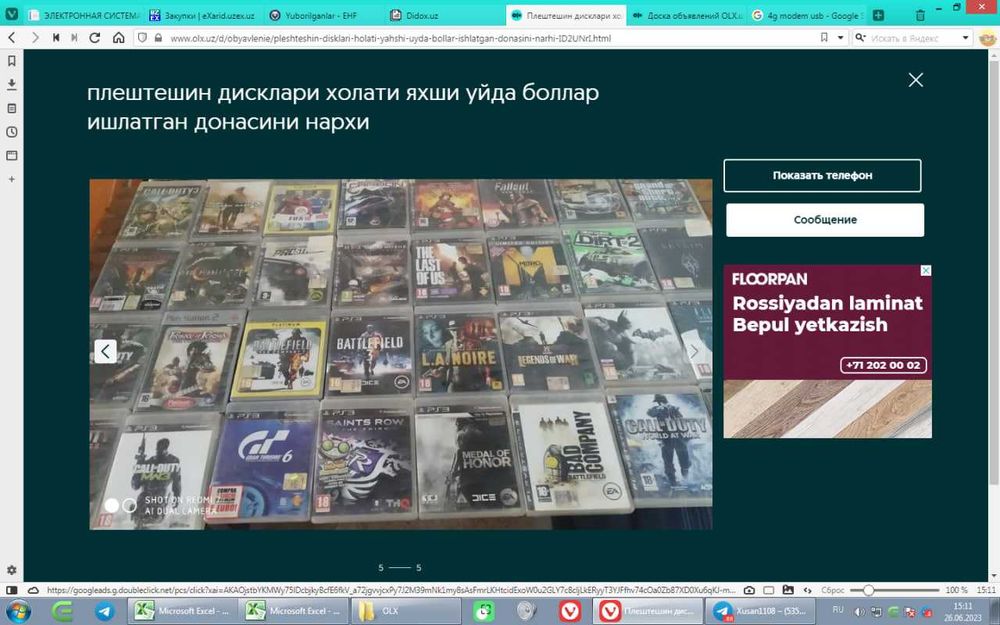1000x625 pixels.
Task: Toggle tab tiling in the status bar
Action: click(769, 591)
